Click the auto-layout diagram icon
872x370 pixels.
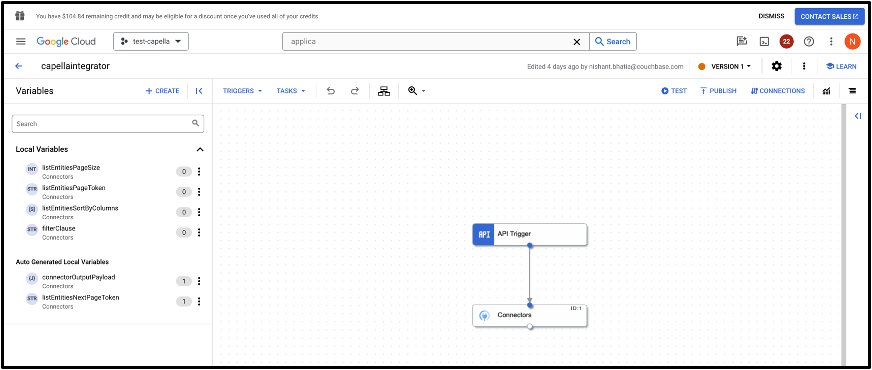tap(384, 91)
